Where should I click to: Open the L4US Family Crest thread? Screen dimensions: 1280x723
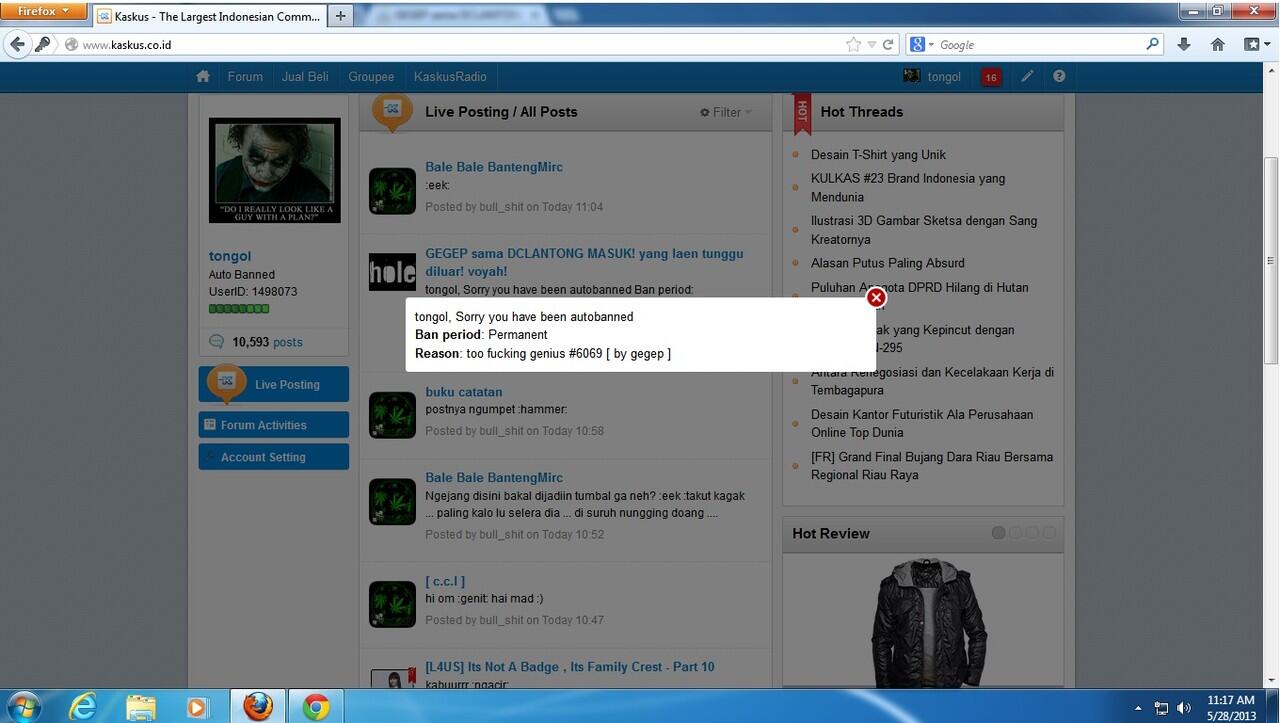pyautogui.click(x=570, y=667)
